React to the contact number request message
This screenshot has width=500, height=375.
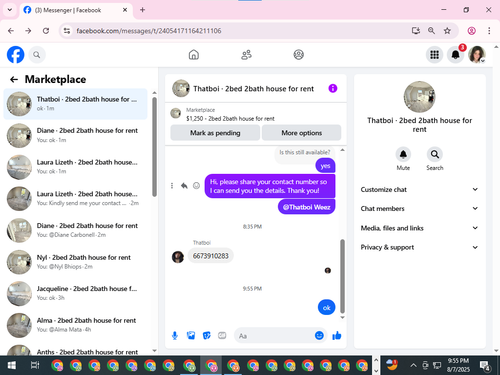click(196, 186)
